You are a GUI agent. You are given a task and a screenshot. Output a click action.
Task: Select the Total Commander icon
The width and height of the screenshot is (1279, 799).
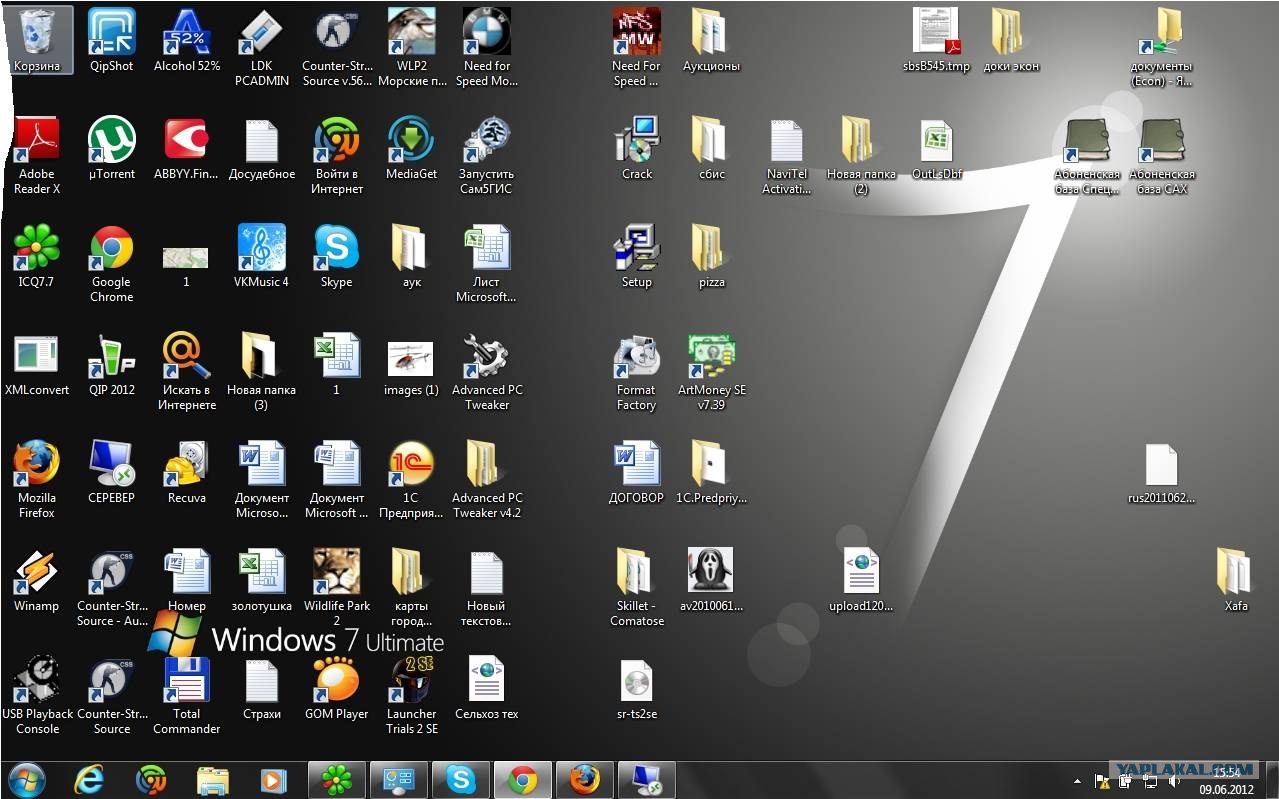click(x=187, y=695)
